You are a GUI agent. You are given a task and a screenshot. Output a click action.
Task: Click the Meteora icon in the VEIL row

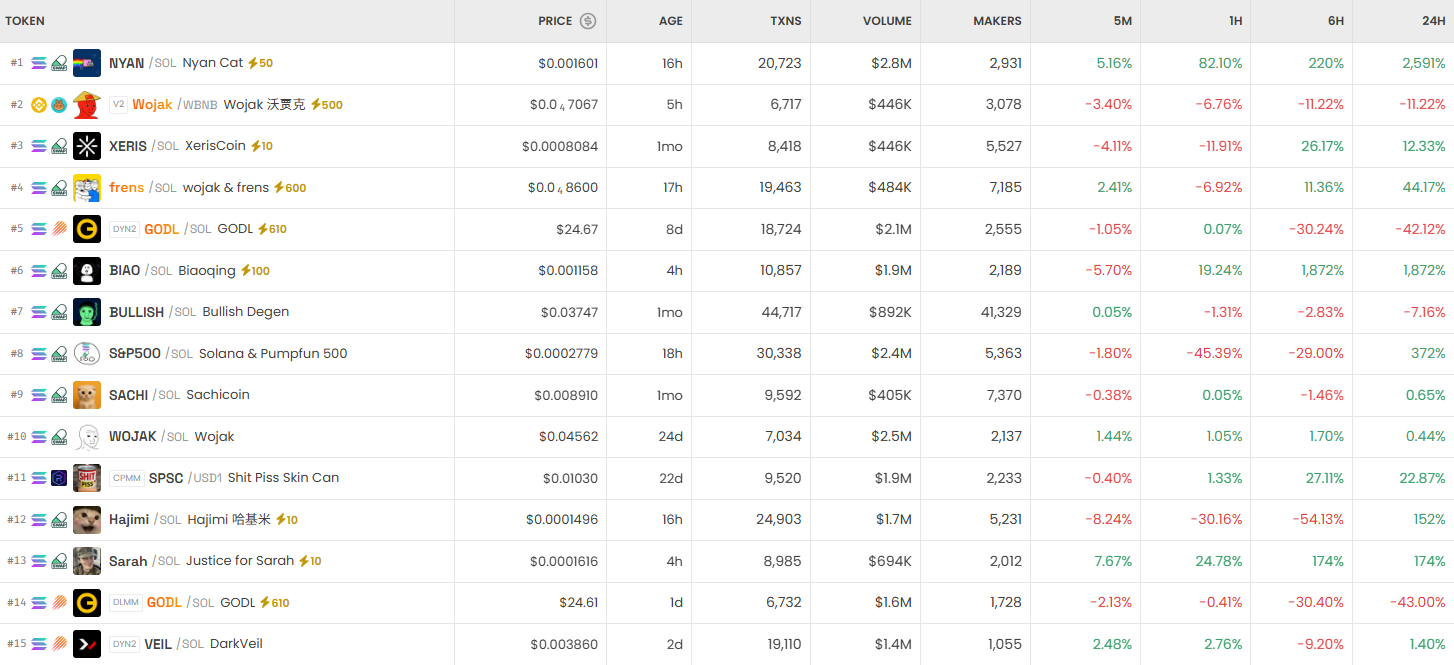point(59,644)
